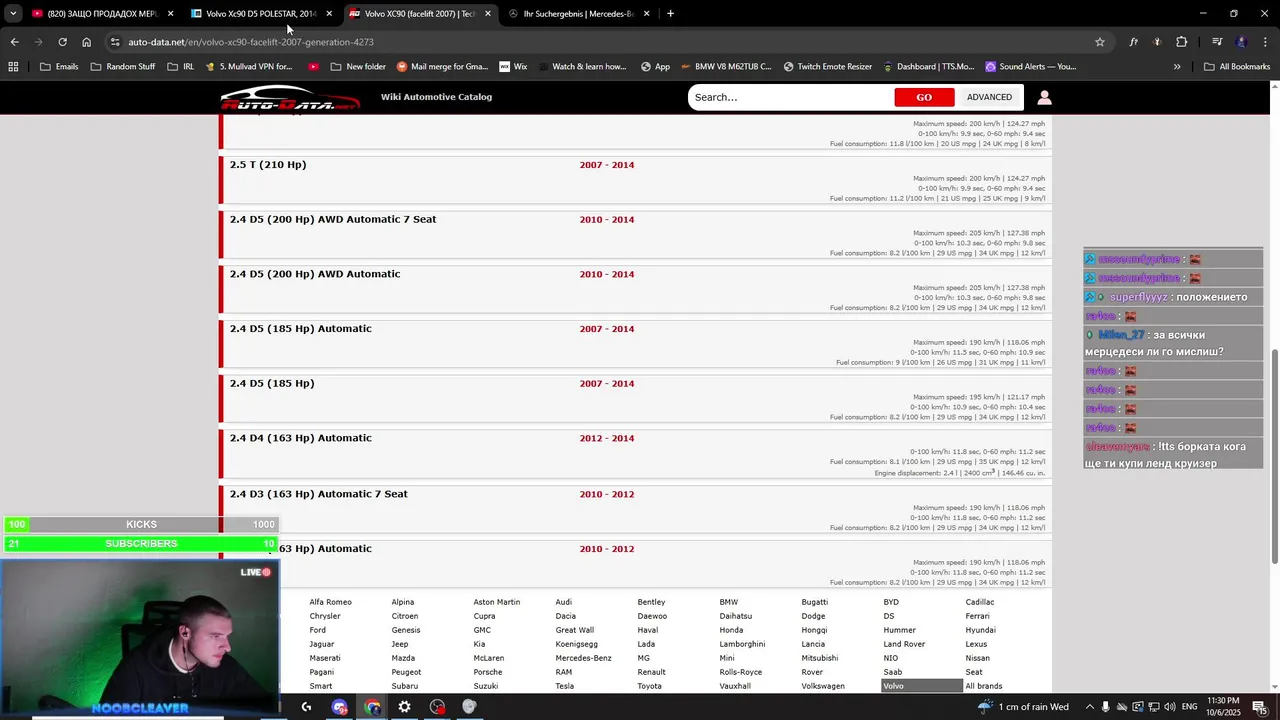The height and width of the screenshot is (720, 1280).
Task: Click the SUBSCRIBERS goal progress bar
Action: pyautogui.click(x=141, y=543)
